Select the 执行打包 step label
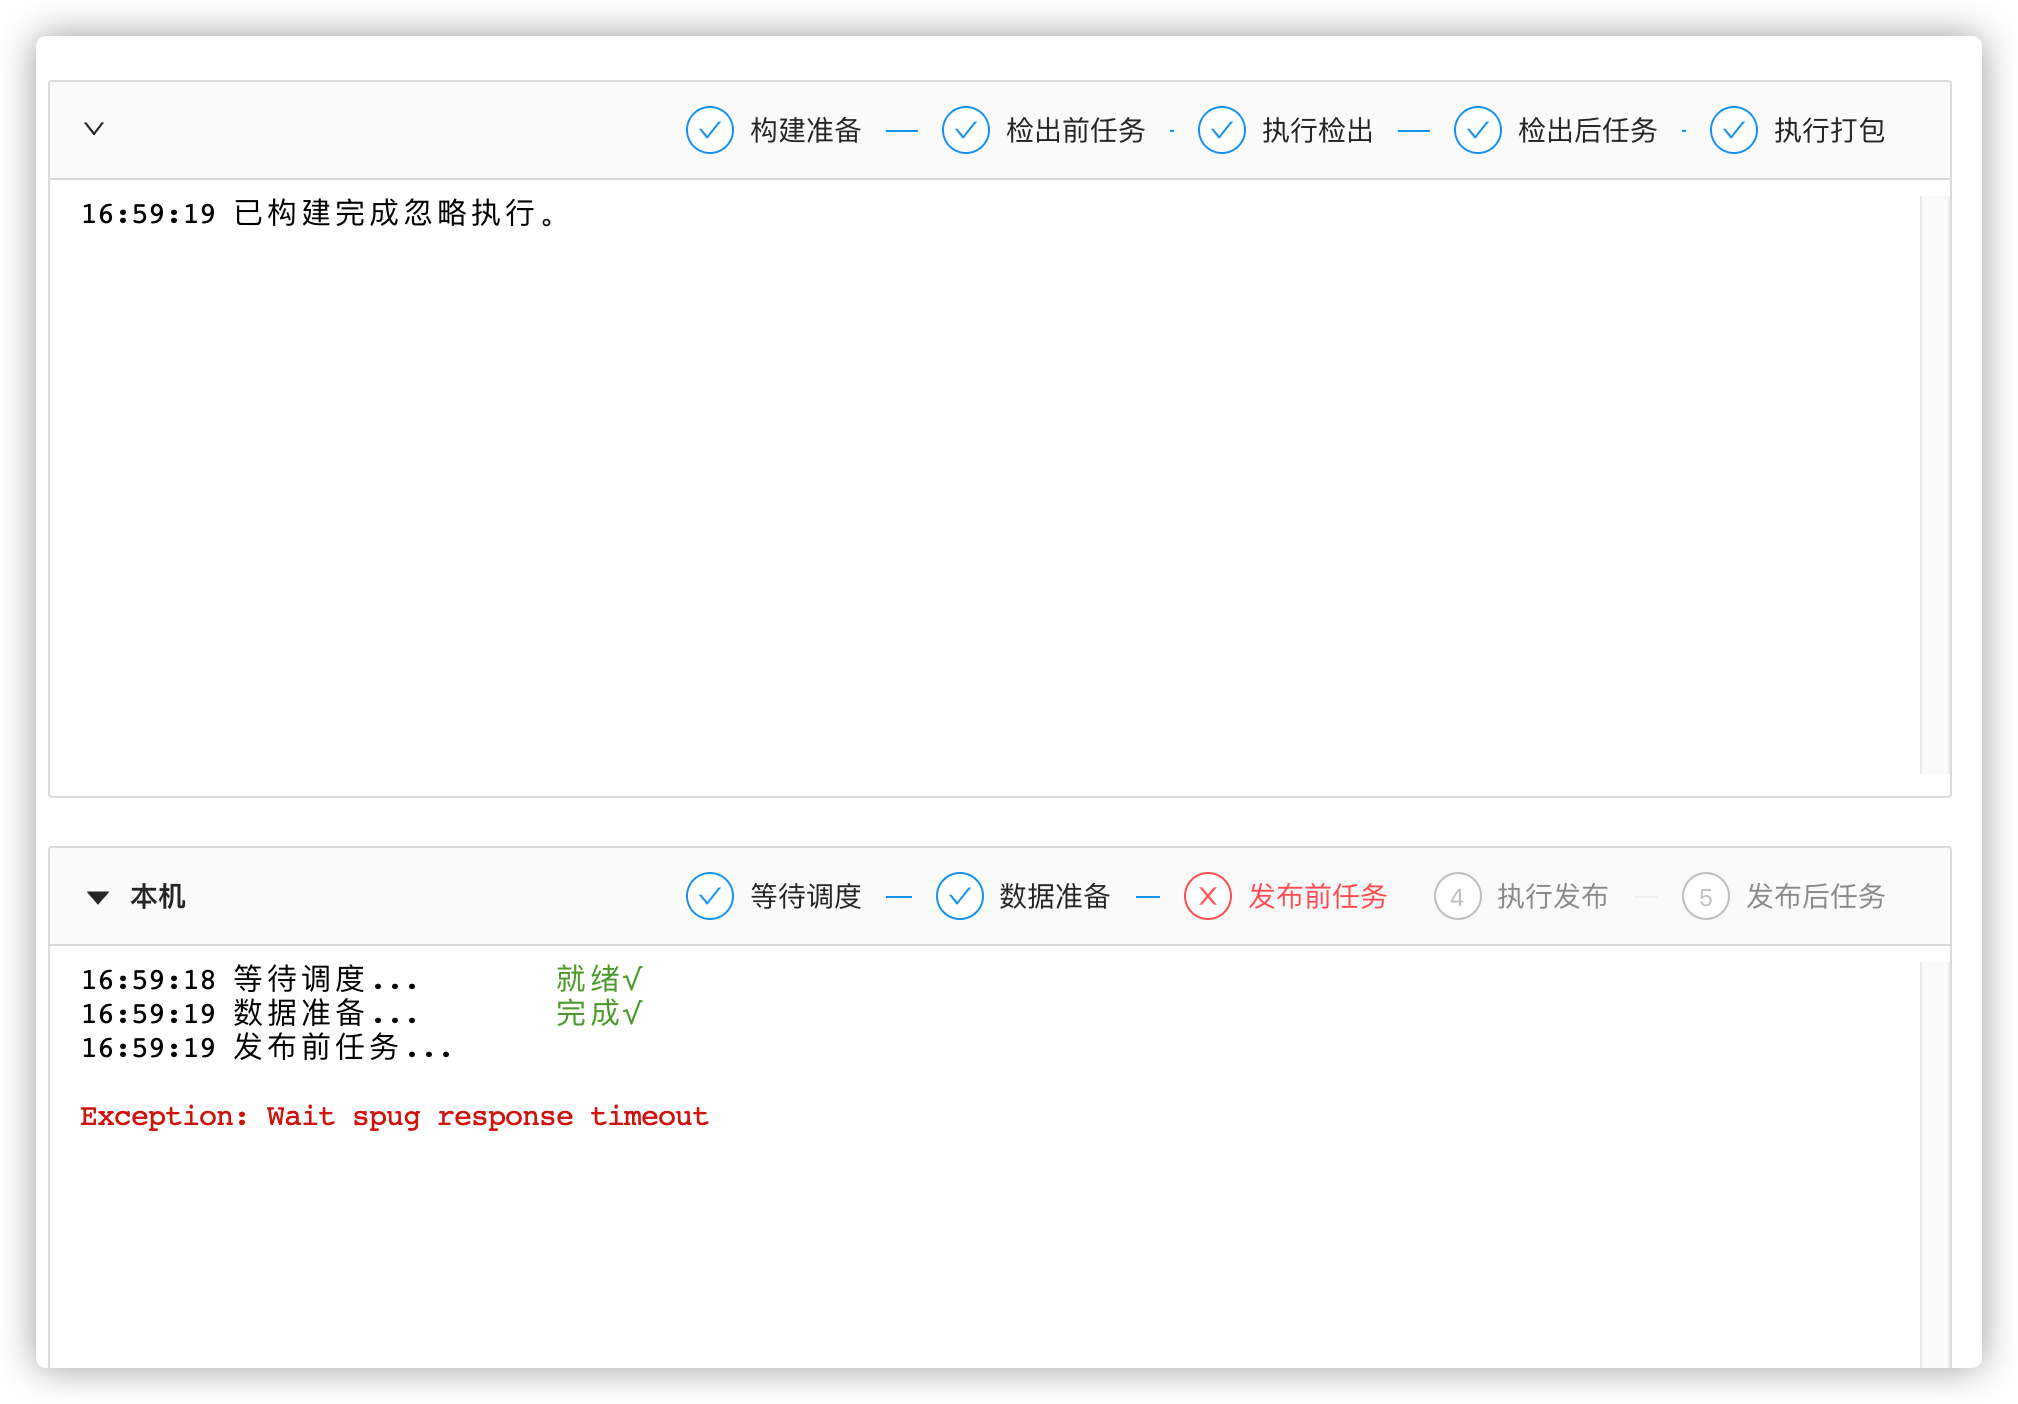The height and width of the screenshot is (1404, 2018). 1830,130
